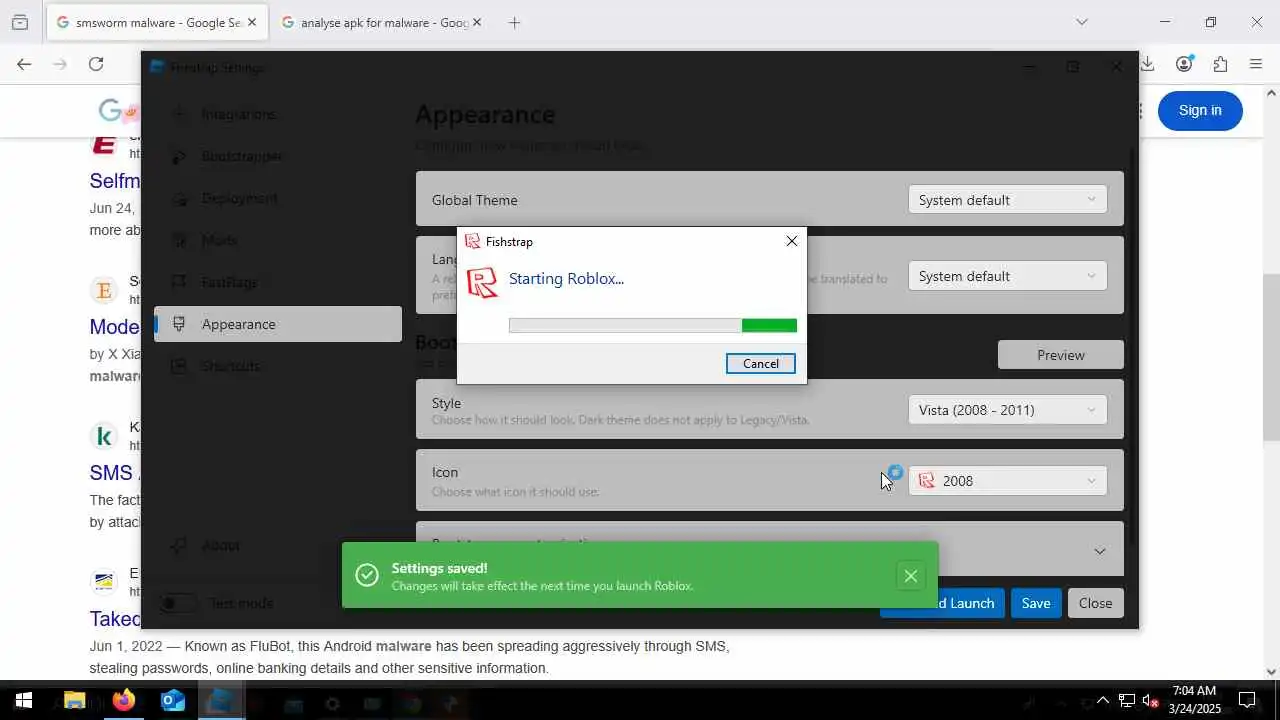
Task: Save the Fishstrap settings
Action: click(x=1035, y=603)
